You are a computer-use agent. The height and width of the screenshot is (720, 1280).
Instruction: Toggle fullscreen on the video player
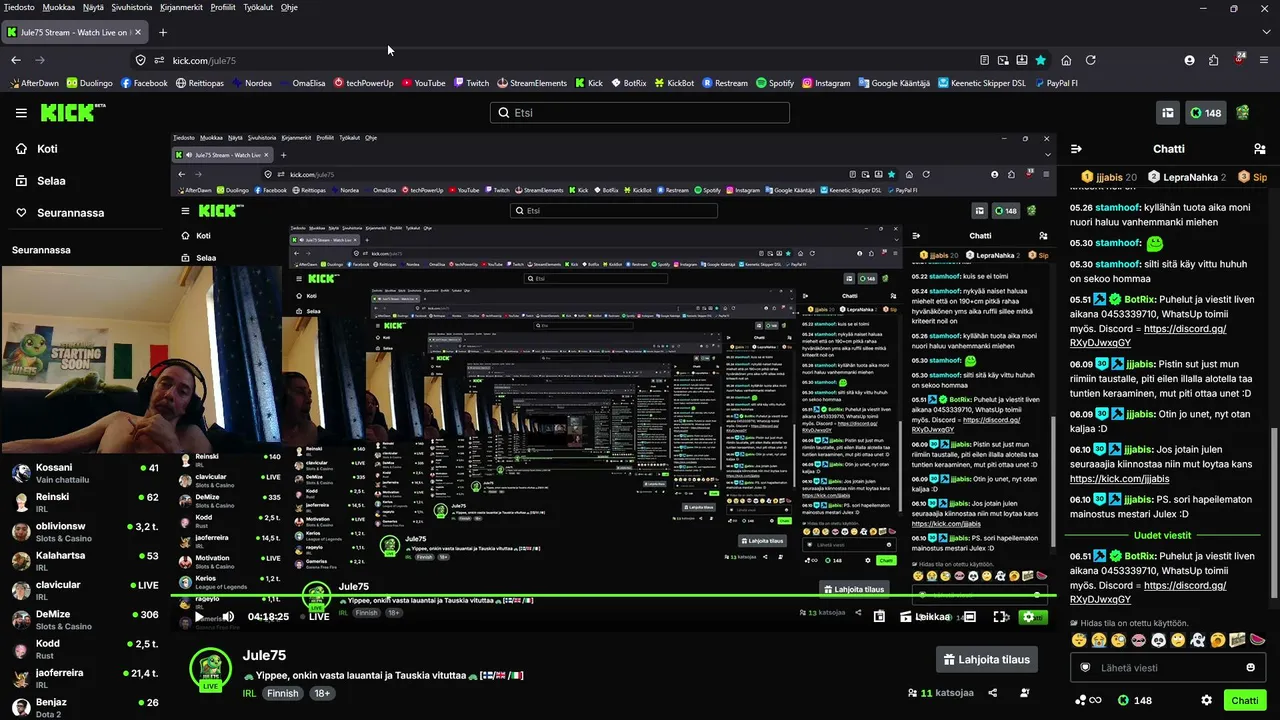[1000, 617]
